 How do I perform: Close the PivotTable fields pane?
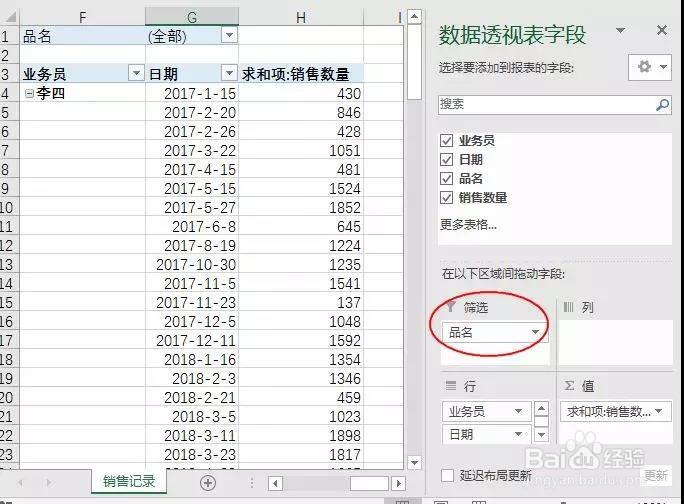pyautogui.click(x=662, y=30)
